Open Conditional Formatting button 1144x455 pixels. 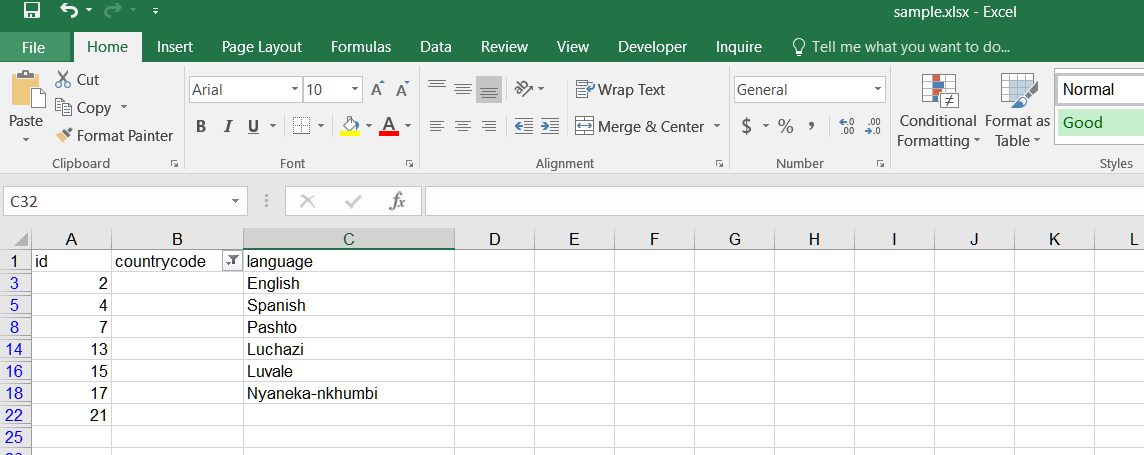[937, 110]
